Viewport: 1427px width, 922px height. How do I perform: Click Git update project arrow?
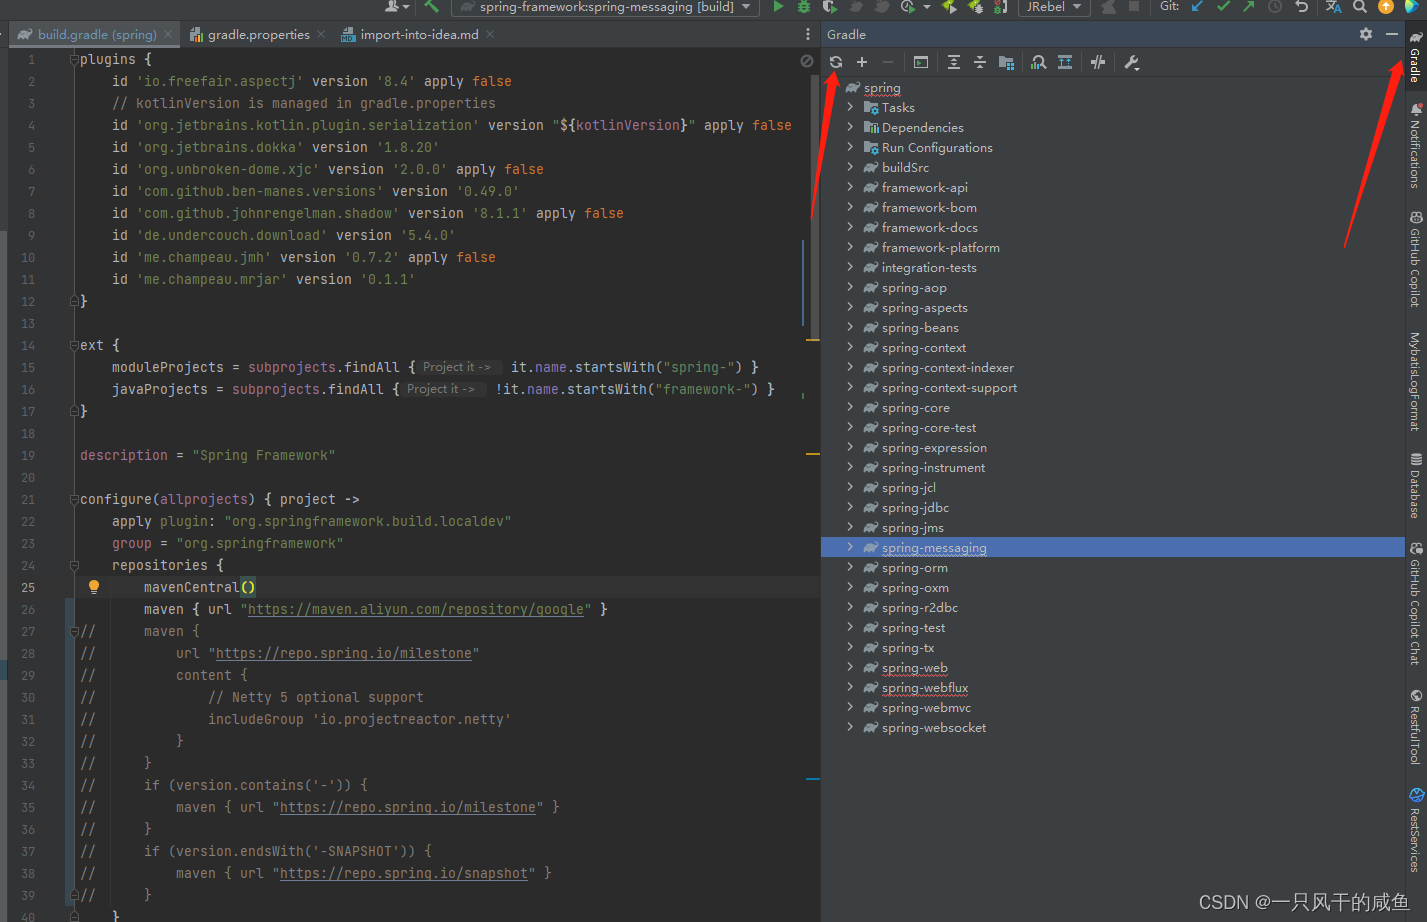[x=1197, y=7]
